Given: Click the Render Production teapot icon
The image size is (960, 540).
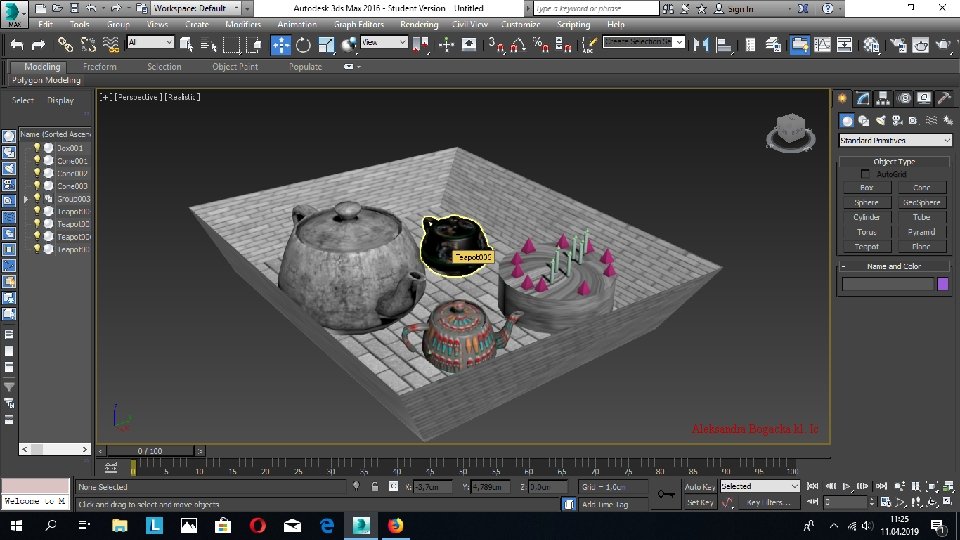Looking at the screenshot, I should click(x=942, y=44).
